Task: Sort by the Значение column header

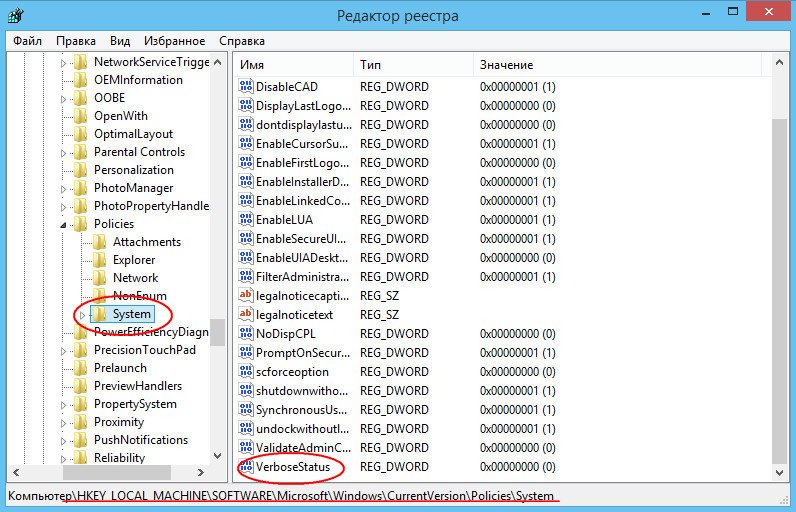Action: tap(617, 65)
